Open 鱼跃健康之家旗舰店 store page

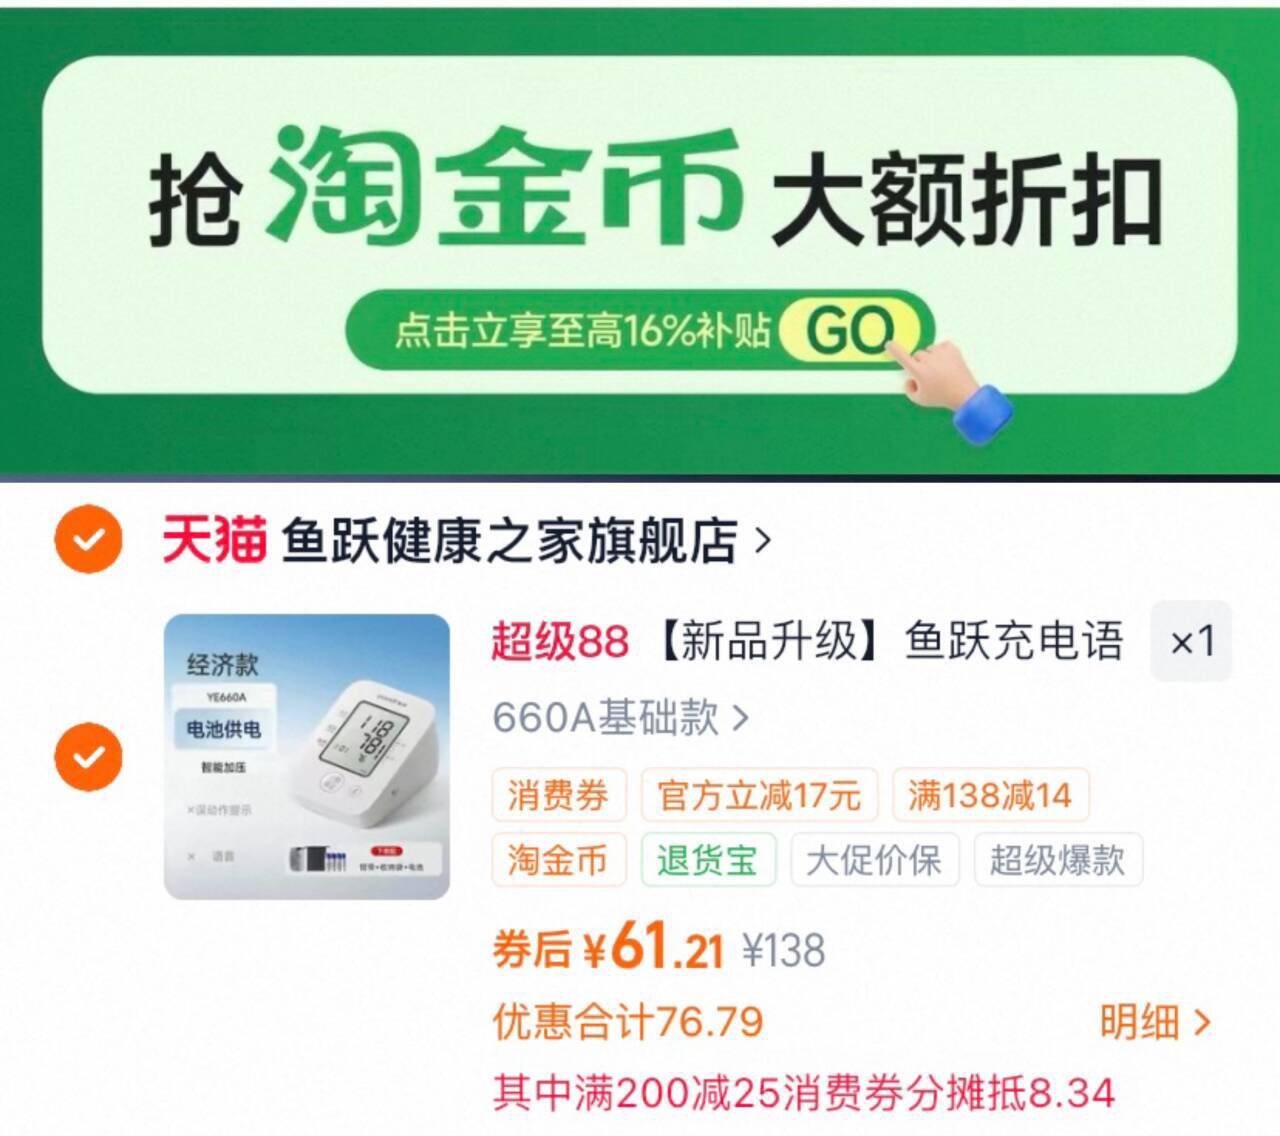509,540
